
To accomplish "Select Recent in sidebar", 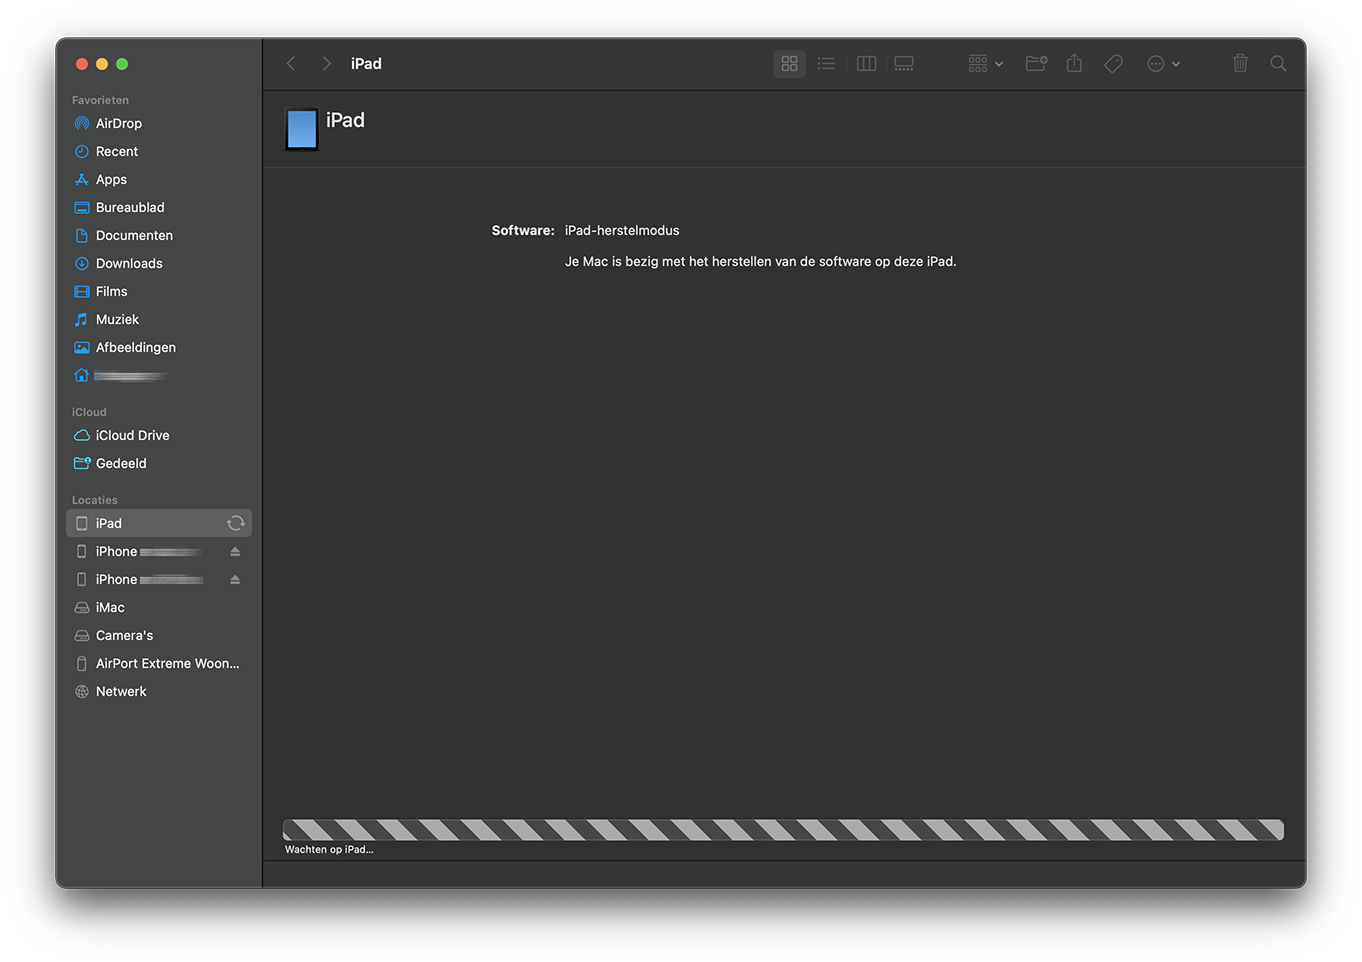I will (x=159, y=151).
